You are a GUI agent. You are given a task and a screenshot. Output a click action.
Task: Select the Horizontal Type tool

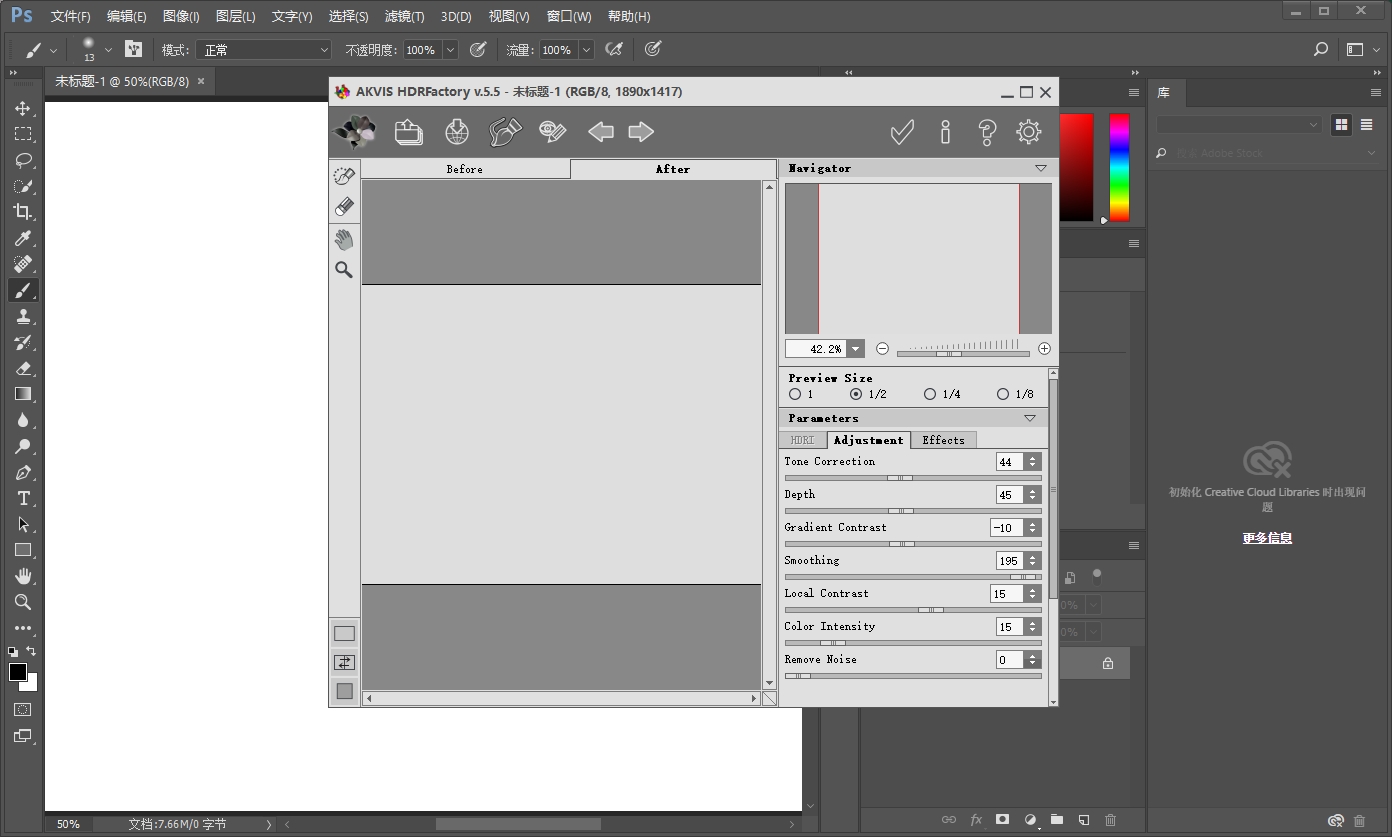[x=23, y=498]
